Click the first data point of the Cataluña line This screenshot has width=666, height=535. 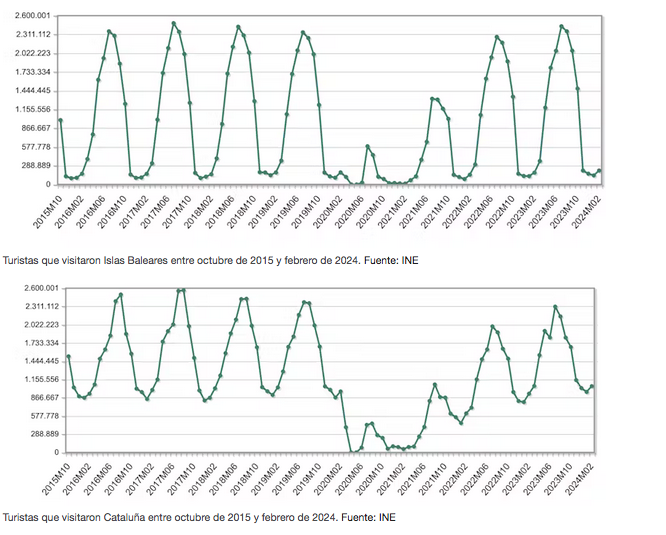[x=68, y=356]
